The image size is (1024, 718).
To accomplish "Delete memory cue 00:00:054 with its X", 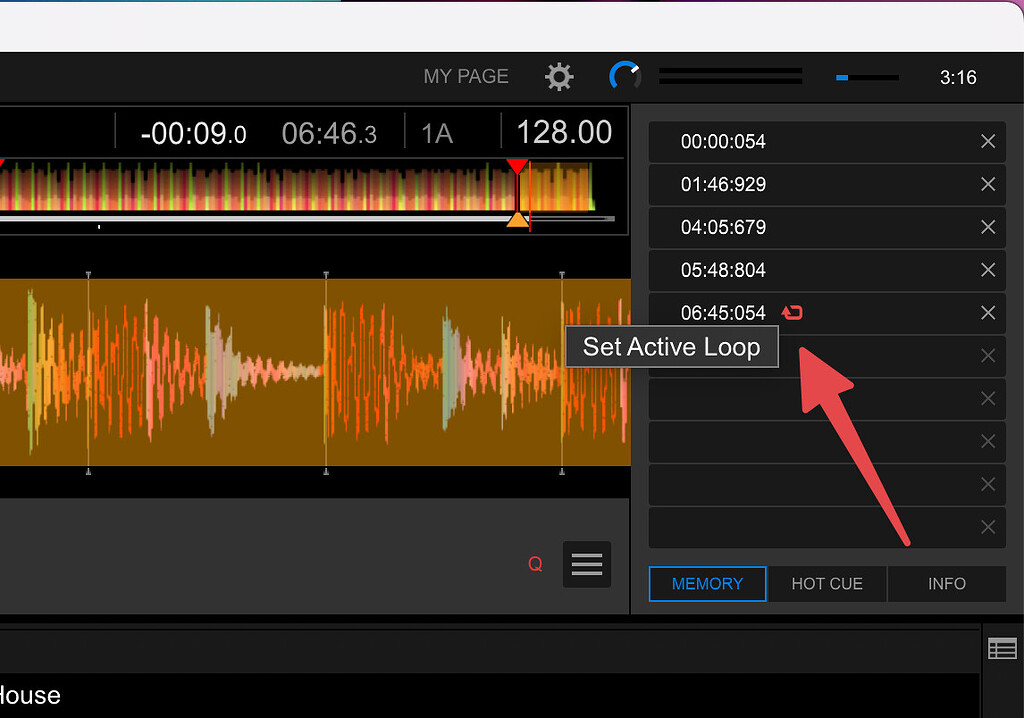I will (x=987, y=141).
